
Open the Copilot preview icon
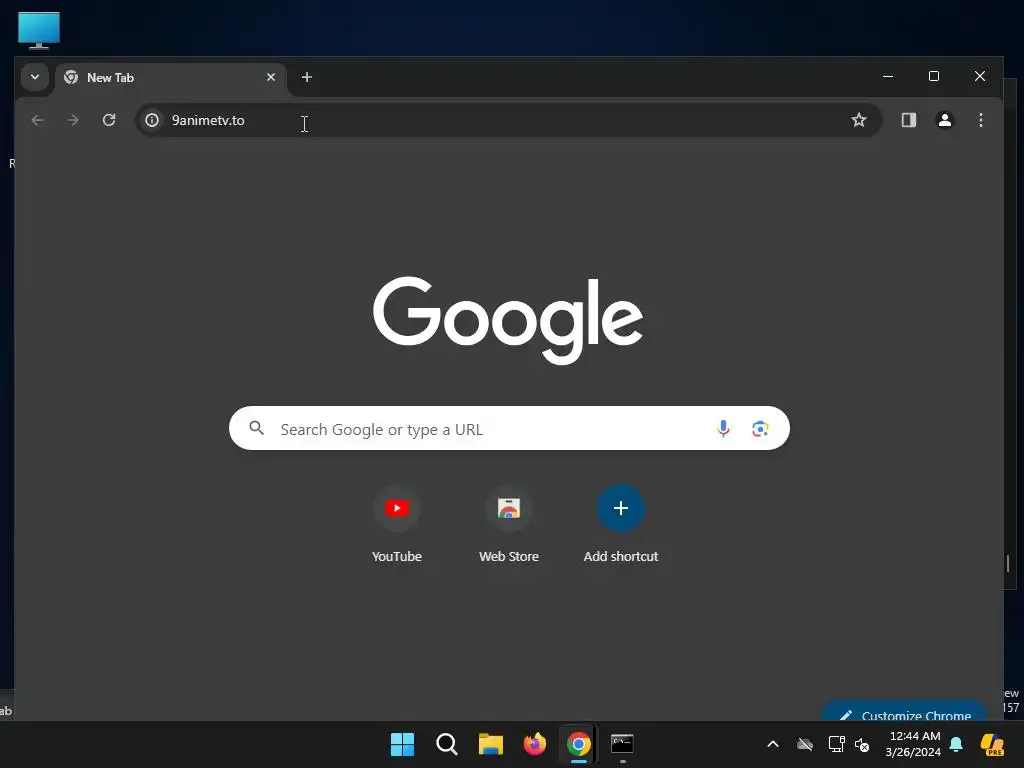click(x=992, y=744)
